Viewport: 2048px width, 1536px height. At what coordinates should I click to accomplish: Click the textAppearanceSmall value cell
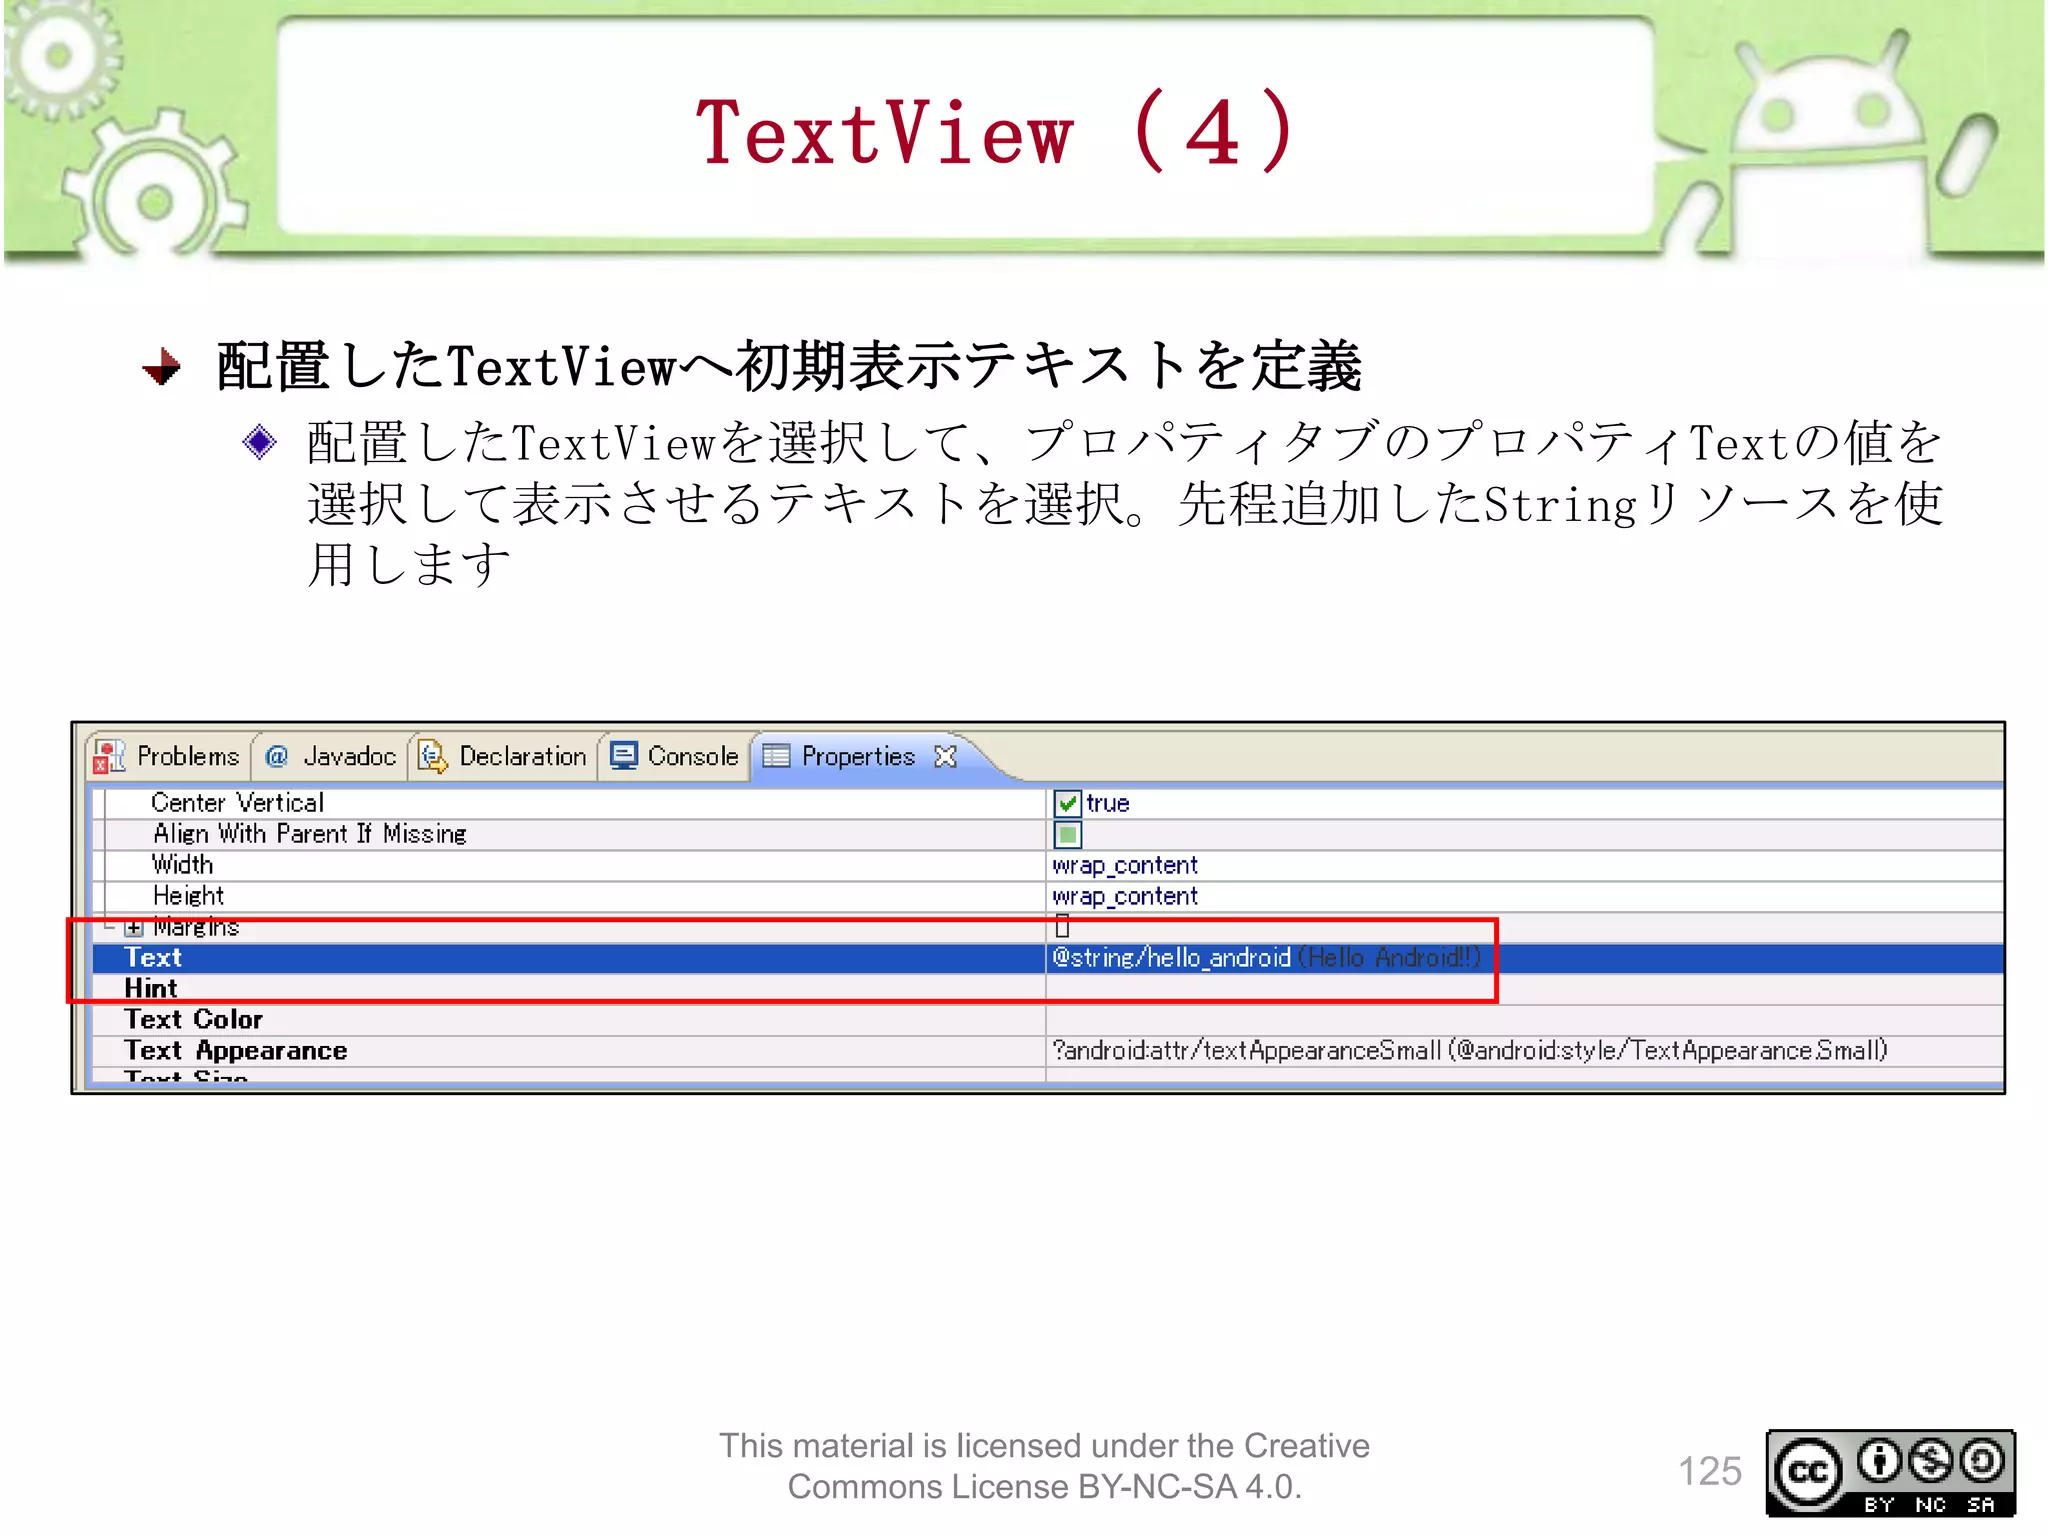coord(1524,1051)
